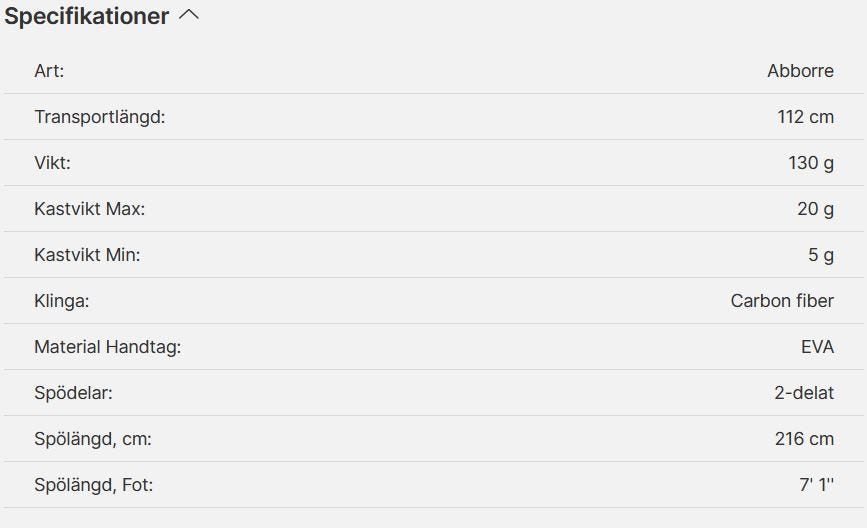Click the 130 g weight value
The image size is (867, 528).
coord(810,163)
